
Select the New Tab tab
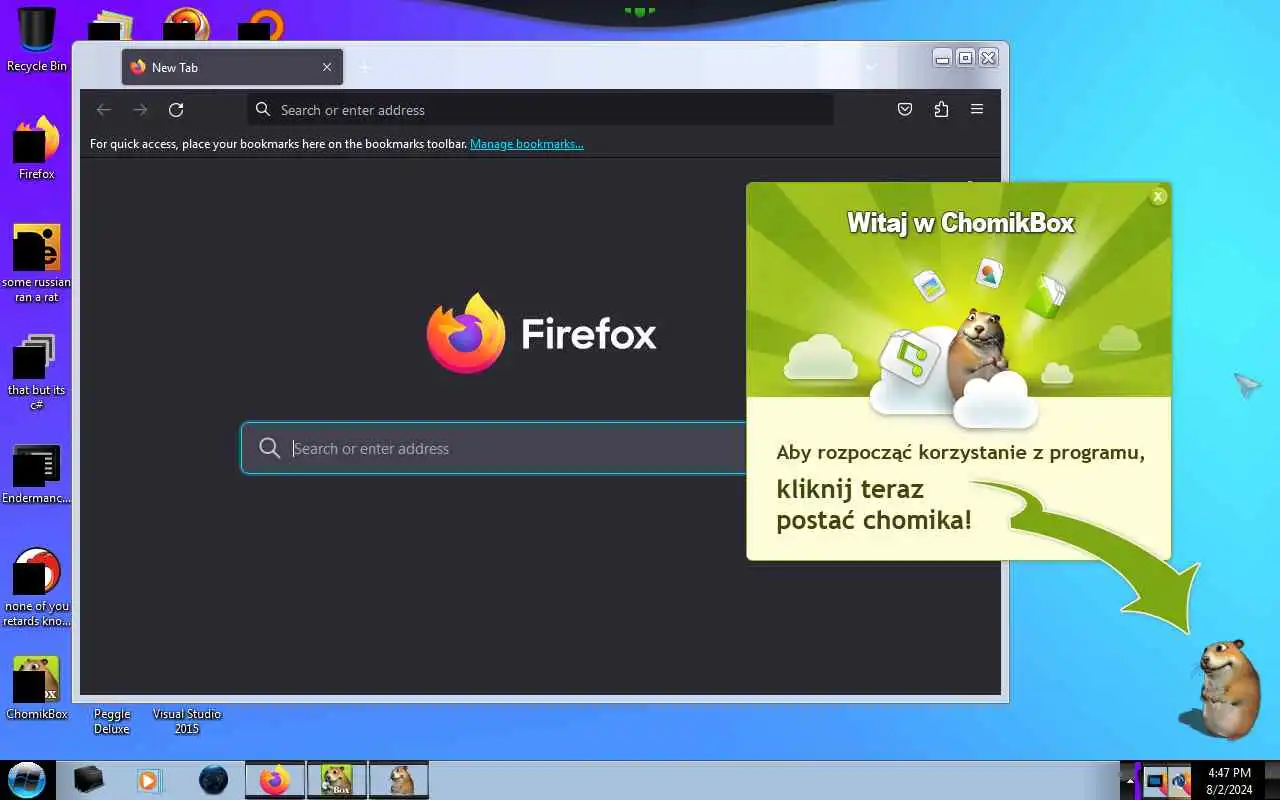pos(232,67)
